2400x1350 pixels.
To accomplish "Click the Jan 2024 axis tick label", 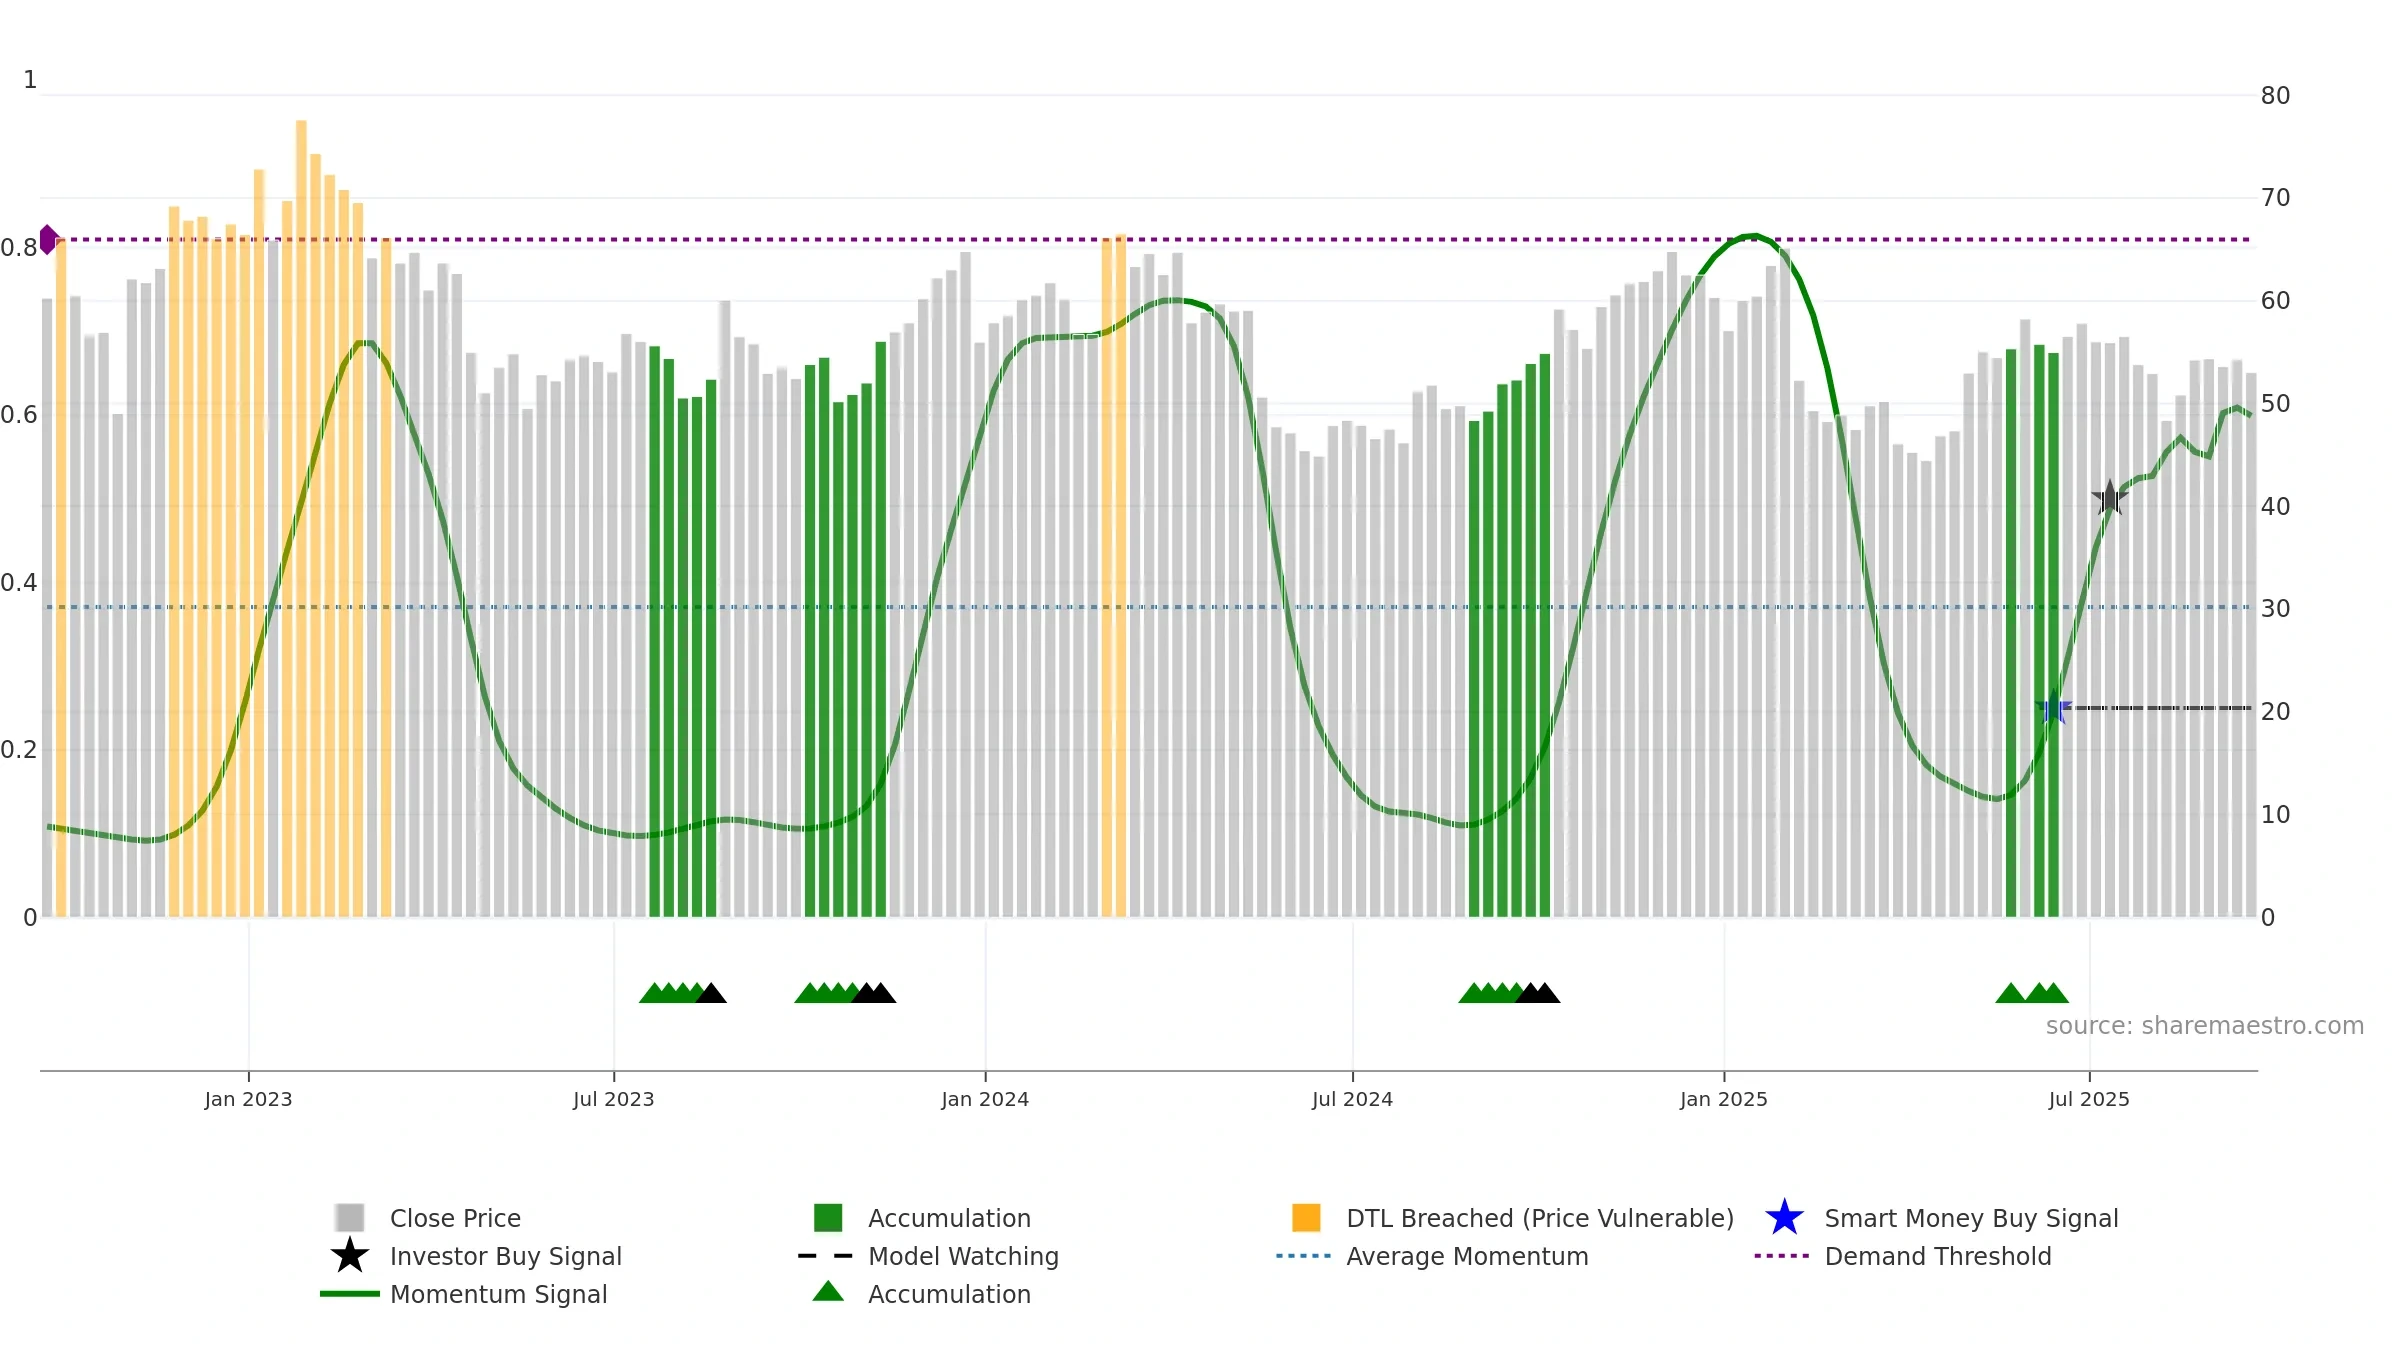I will click(x=985, y=1100).
